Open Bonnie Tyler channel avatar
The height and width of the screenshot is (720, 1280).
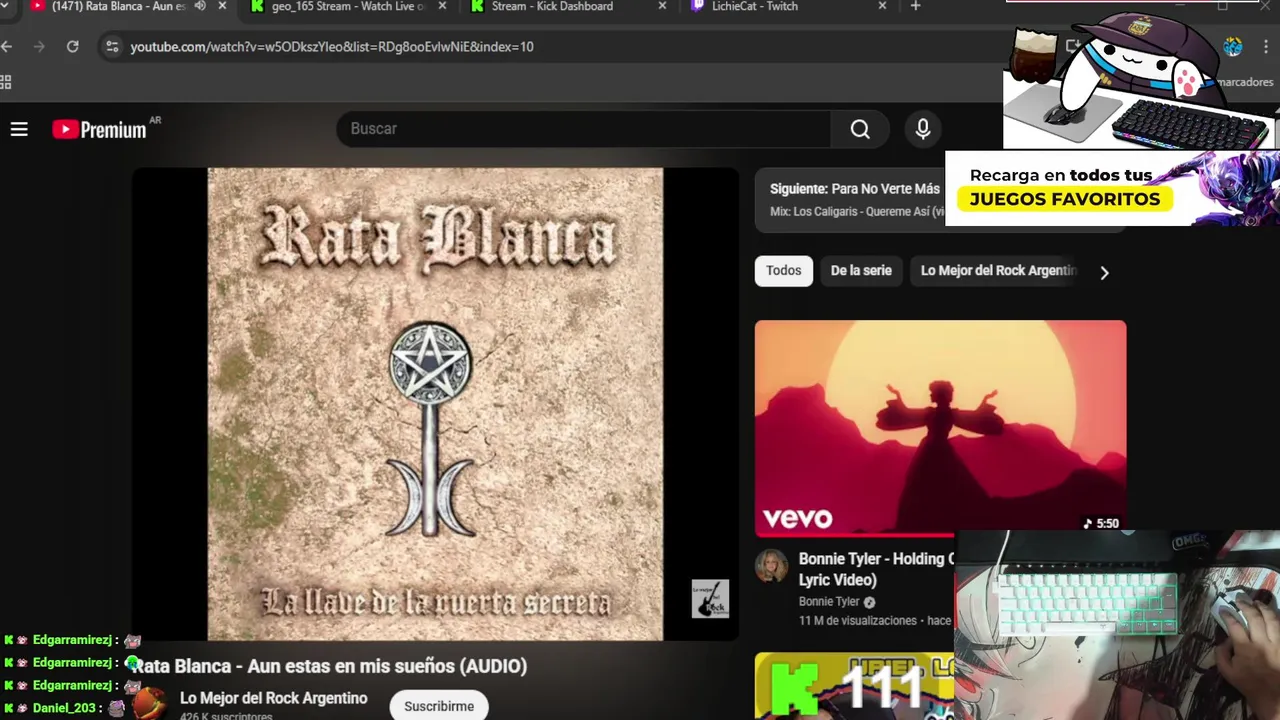click(x=771, y=566)
